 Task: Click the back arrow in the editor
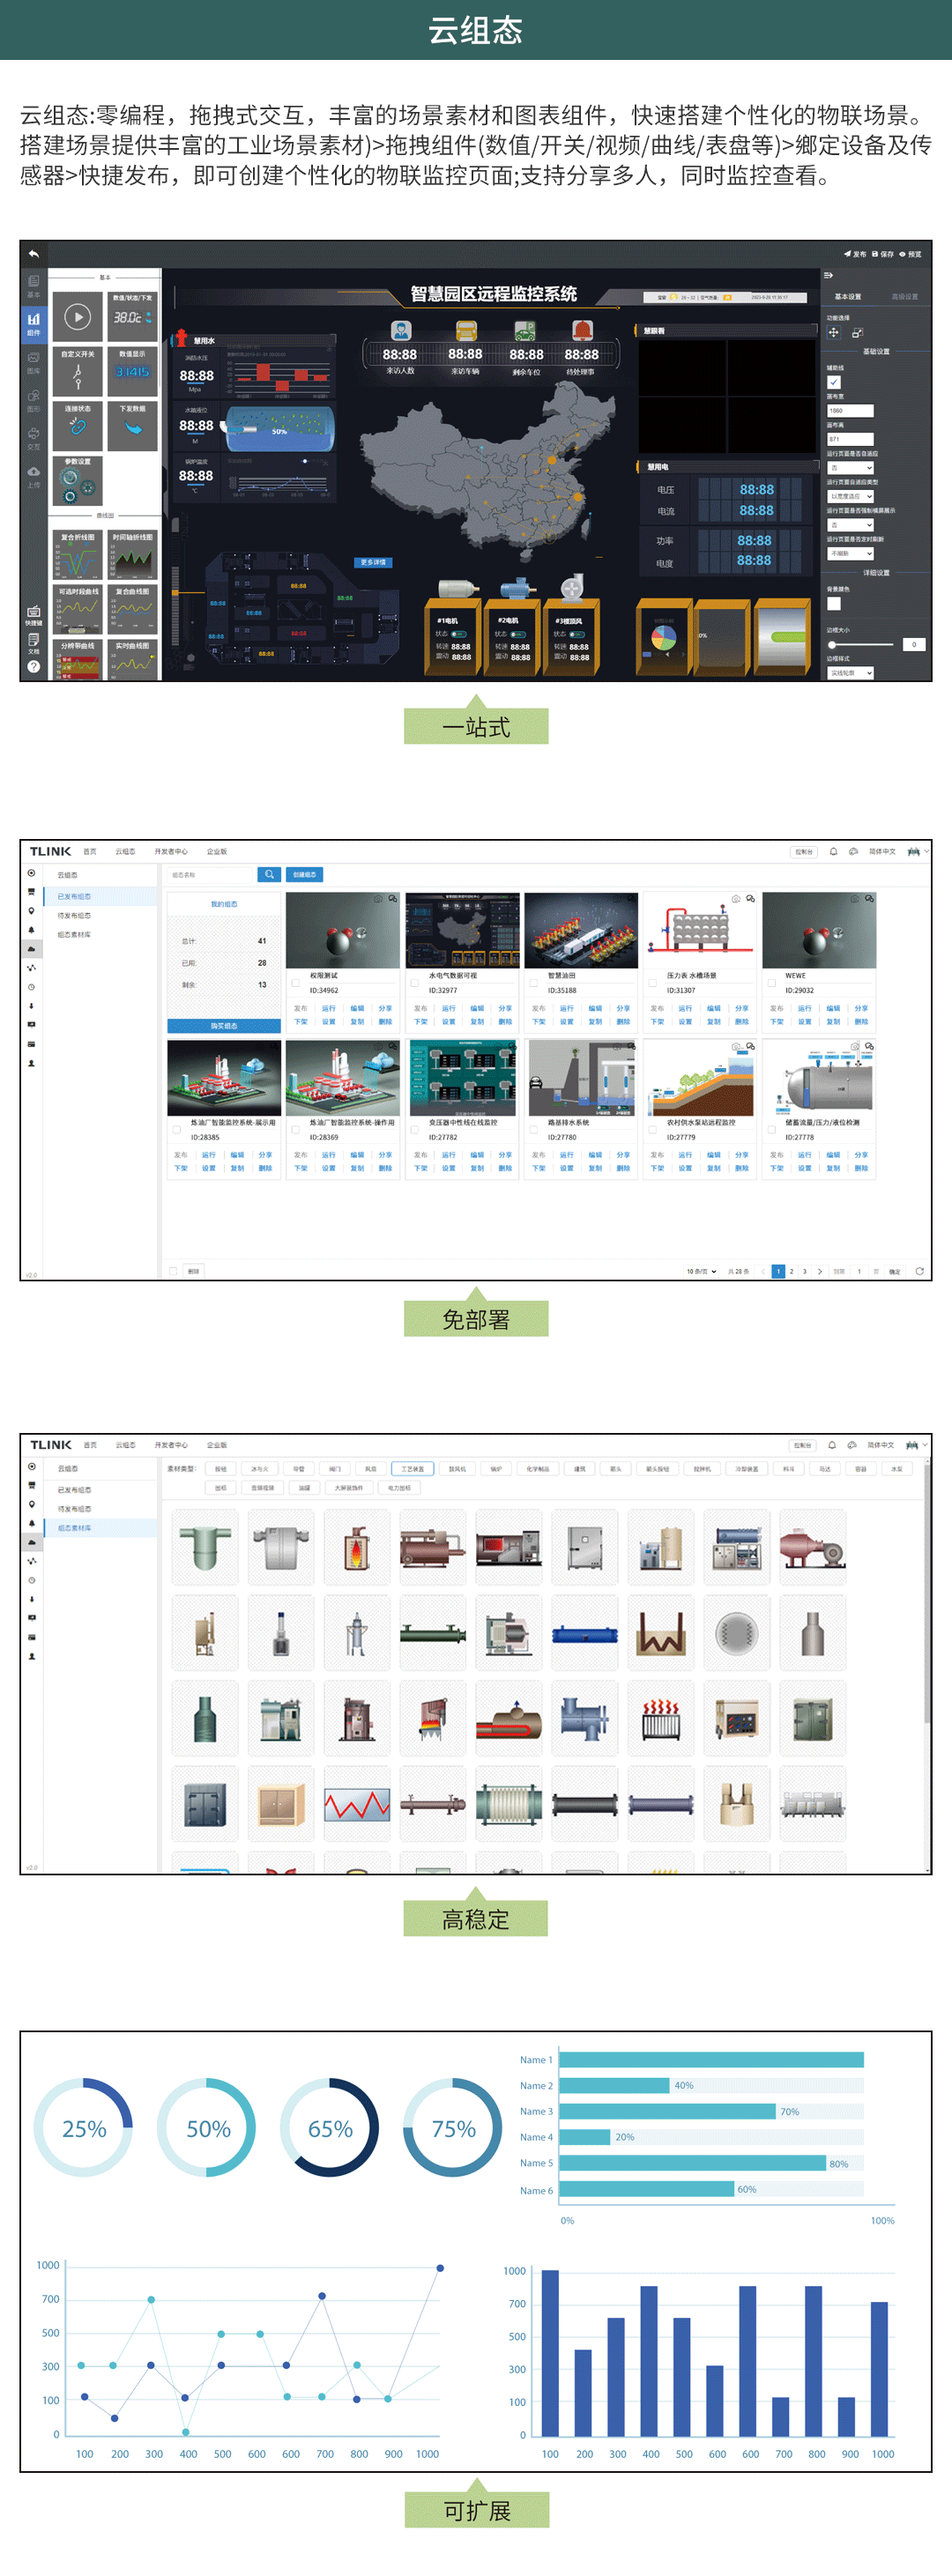[33, 254]
